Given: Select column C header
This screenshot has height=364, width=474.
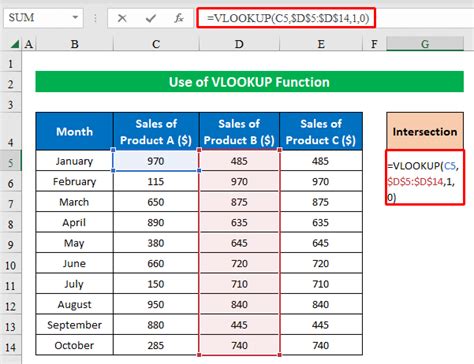Looking at the screenshot, I should pyautogui.click(x=156, y=44).
